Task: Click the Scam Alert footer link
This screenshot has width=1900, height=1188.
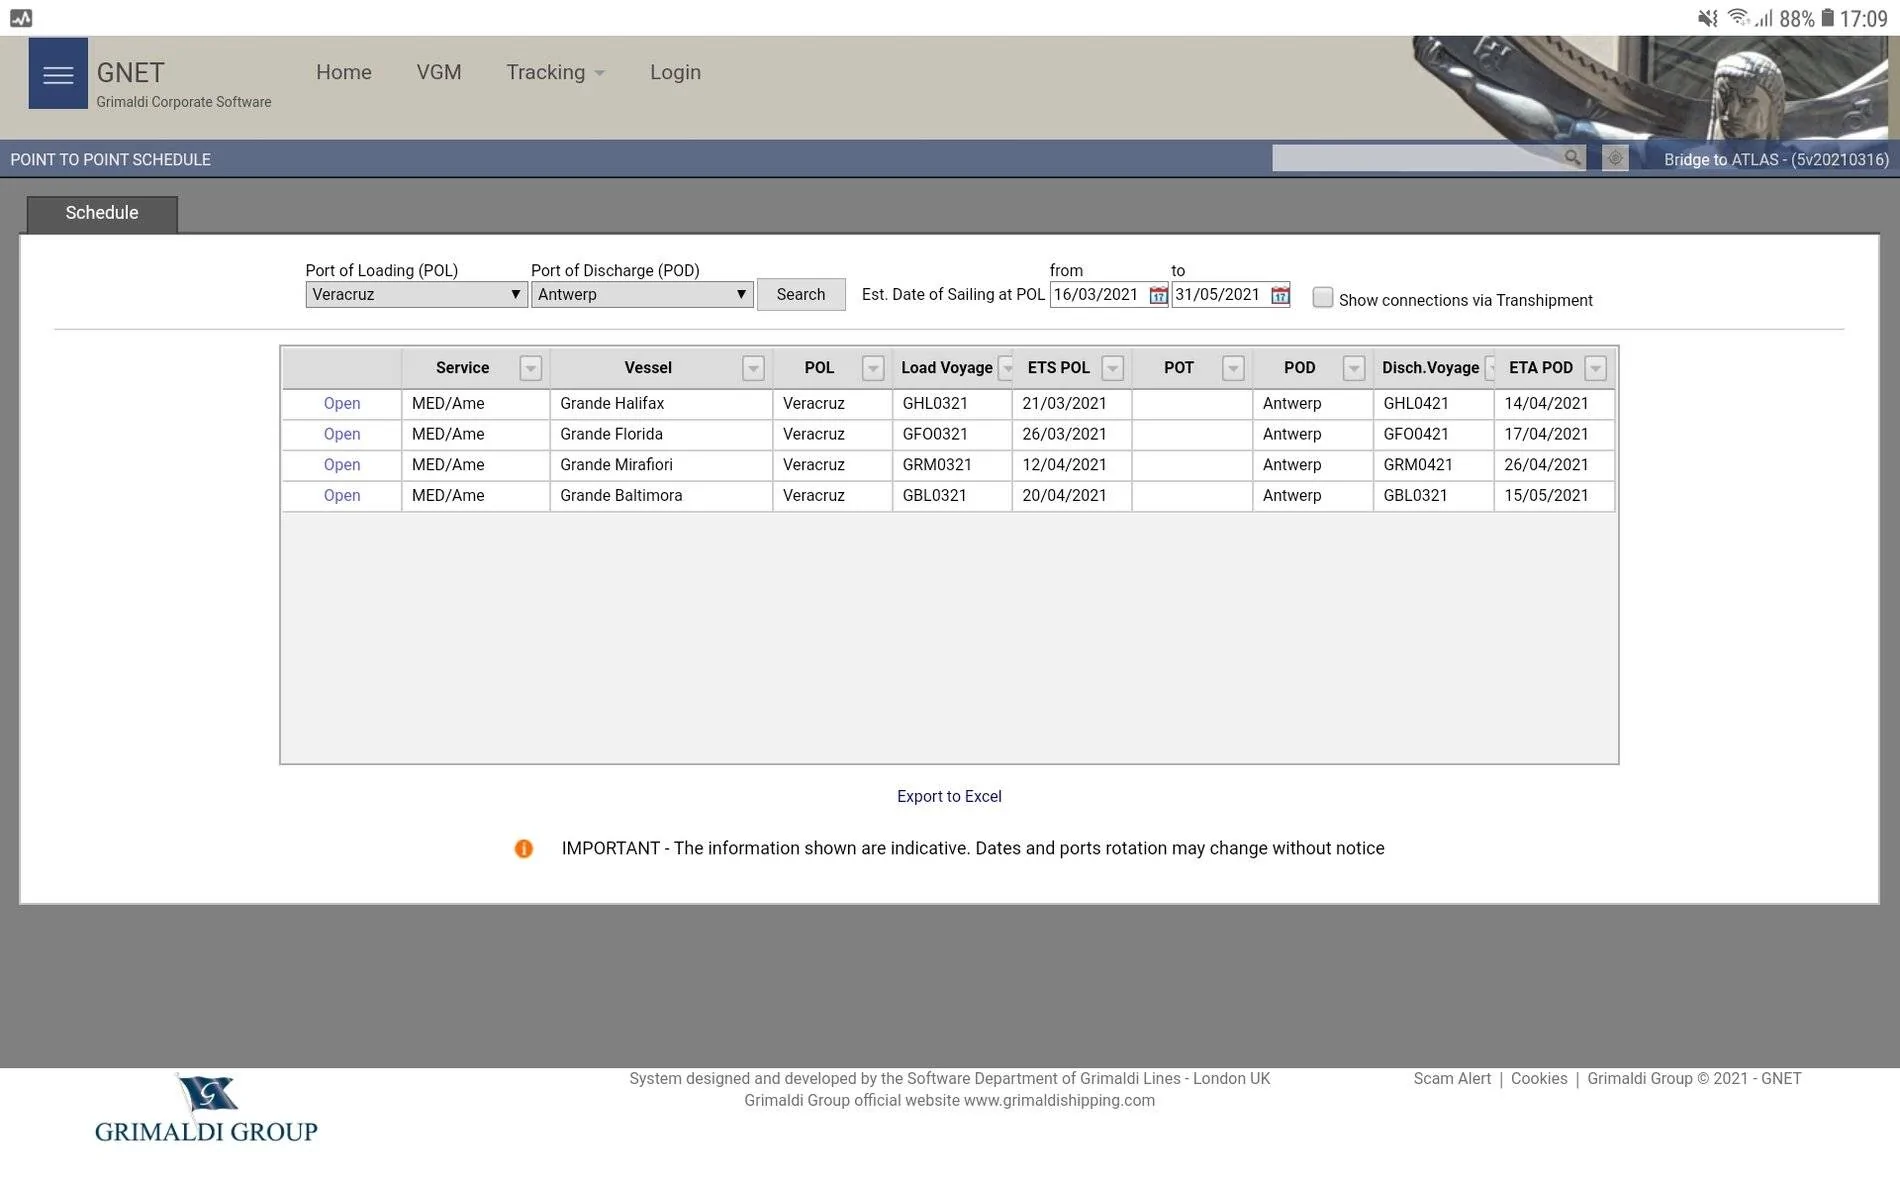Action: tap(1452, 1079)
